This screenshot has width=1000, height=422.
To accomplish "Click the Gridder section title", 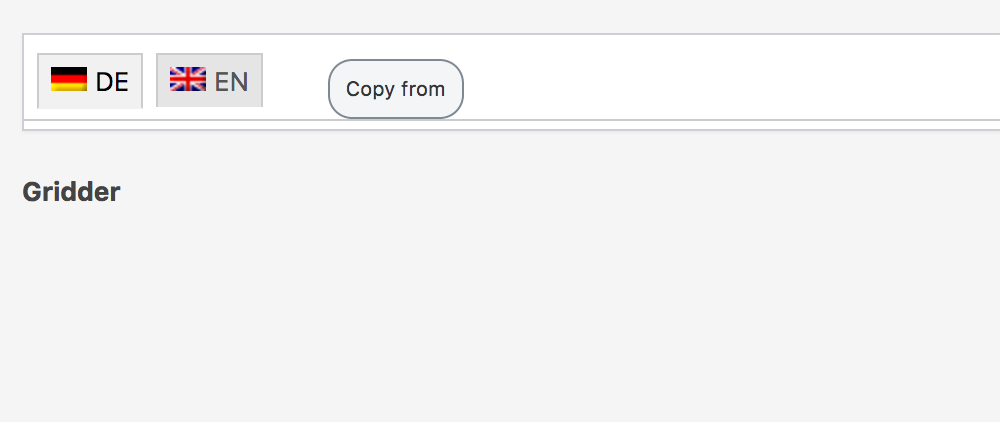I will click(x=71, y=192).
